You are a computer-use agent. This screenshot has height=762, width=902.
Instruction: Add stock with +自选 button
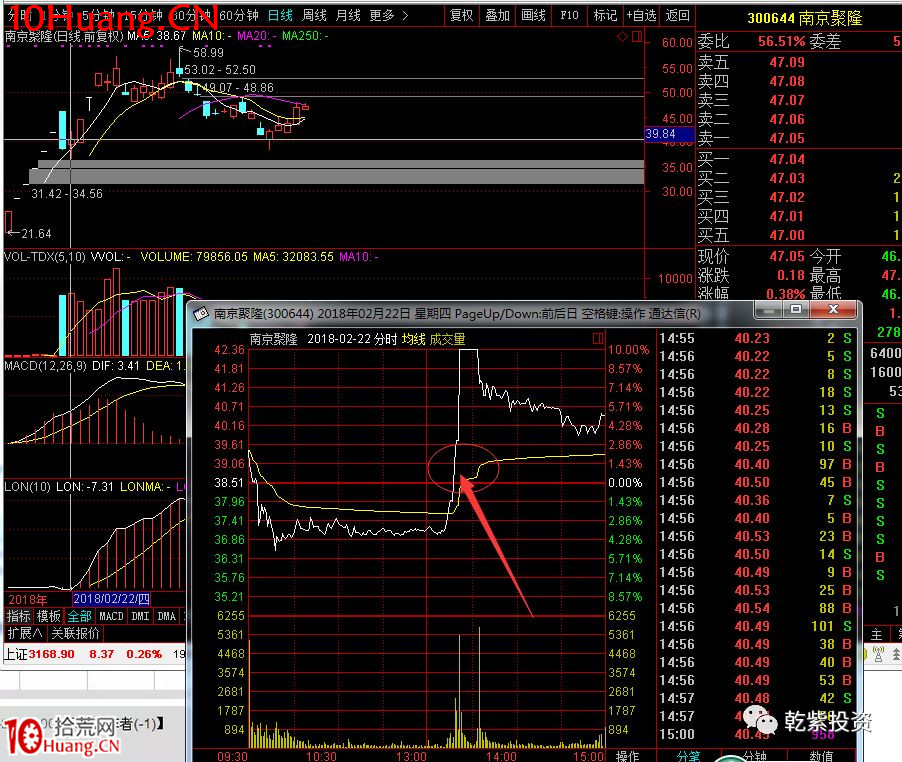click(x=641, y=16)
